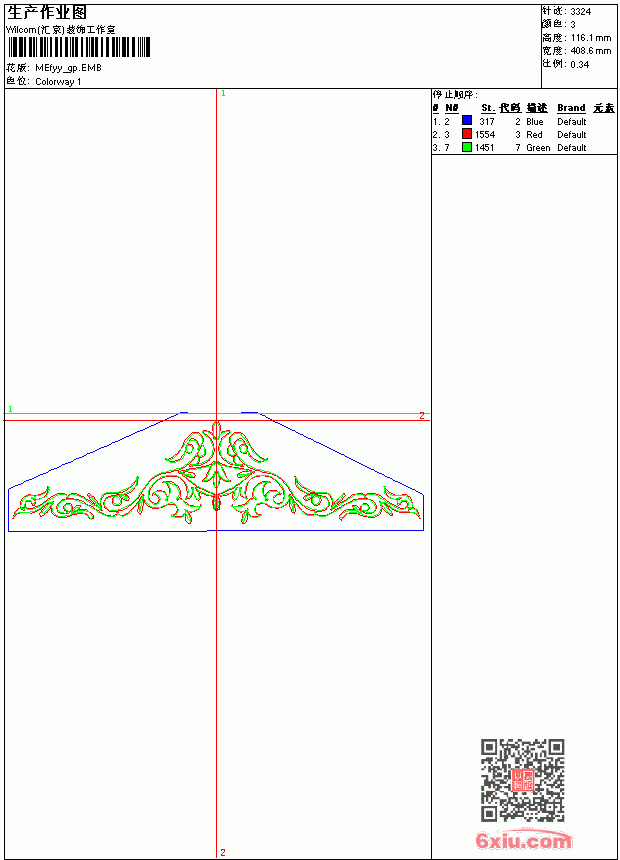Click the MEfyy_gp.EMB file name
The image size is (620, 860).
(x=68, y=68)
